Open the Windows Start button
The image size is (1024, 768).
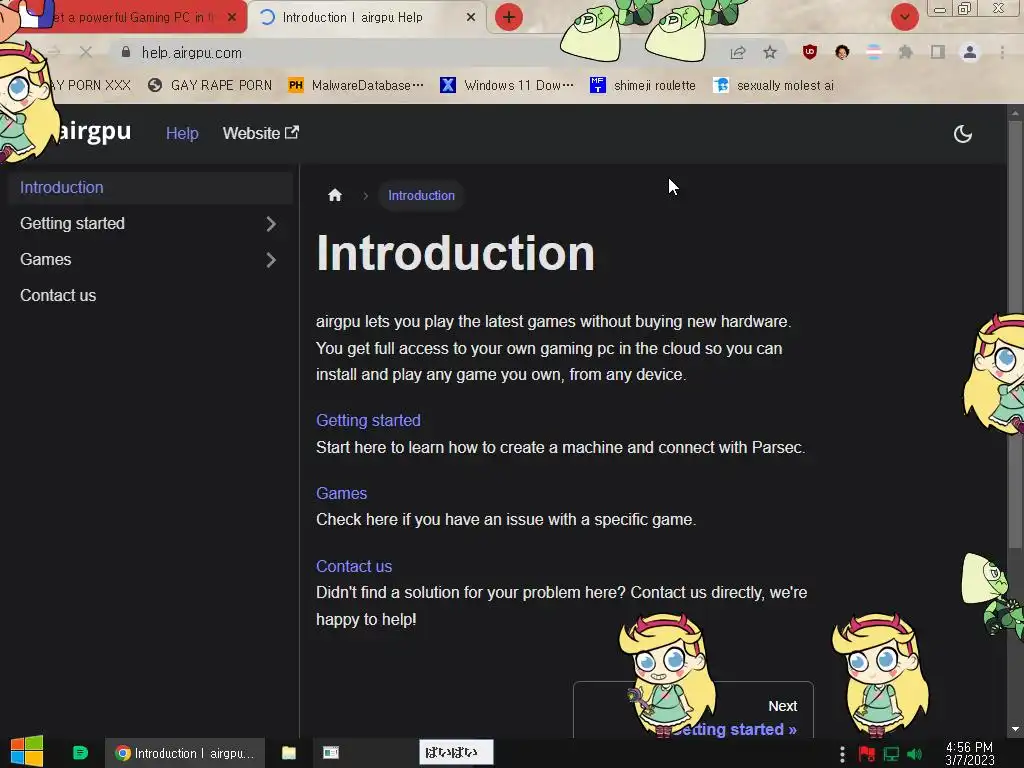tap(27, 752)
